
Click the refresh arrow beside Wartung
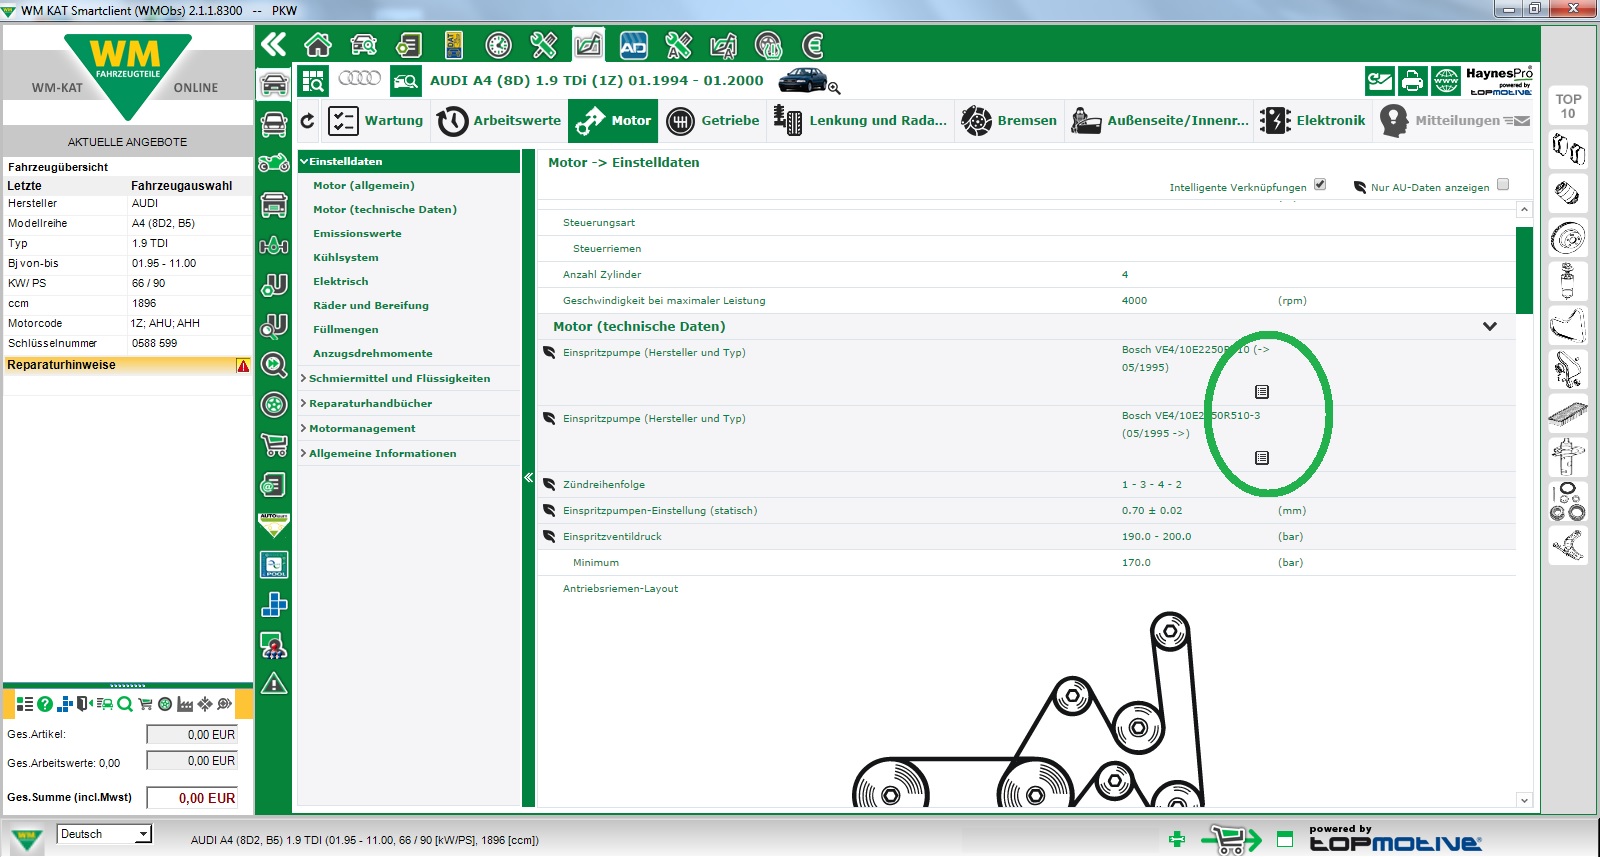308,121
